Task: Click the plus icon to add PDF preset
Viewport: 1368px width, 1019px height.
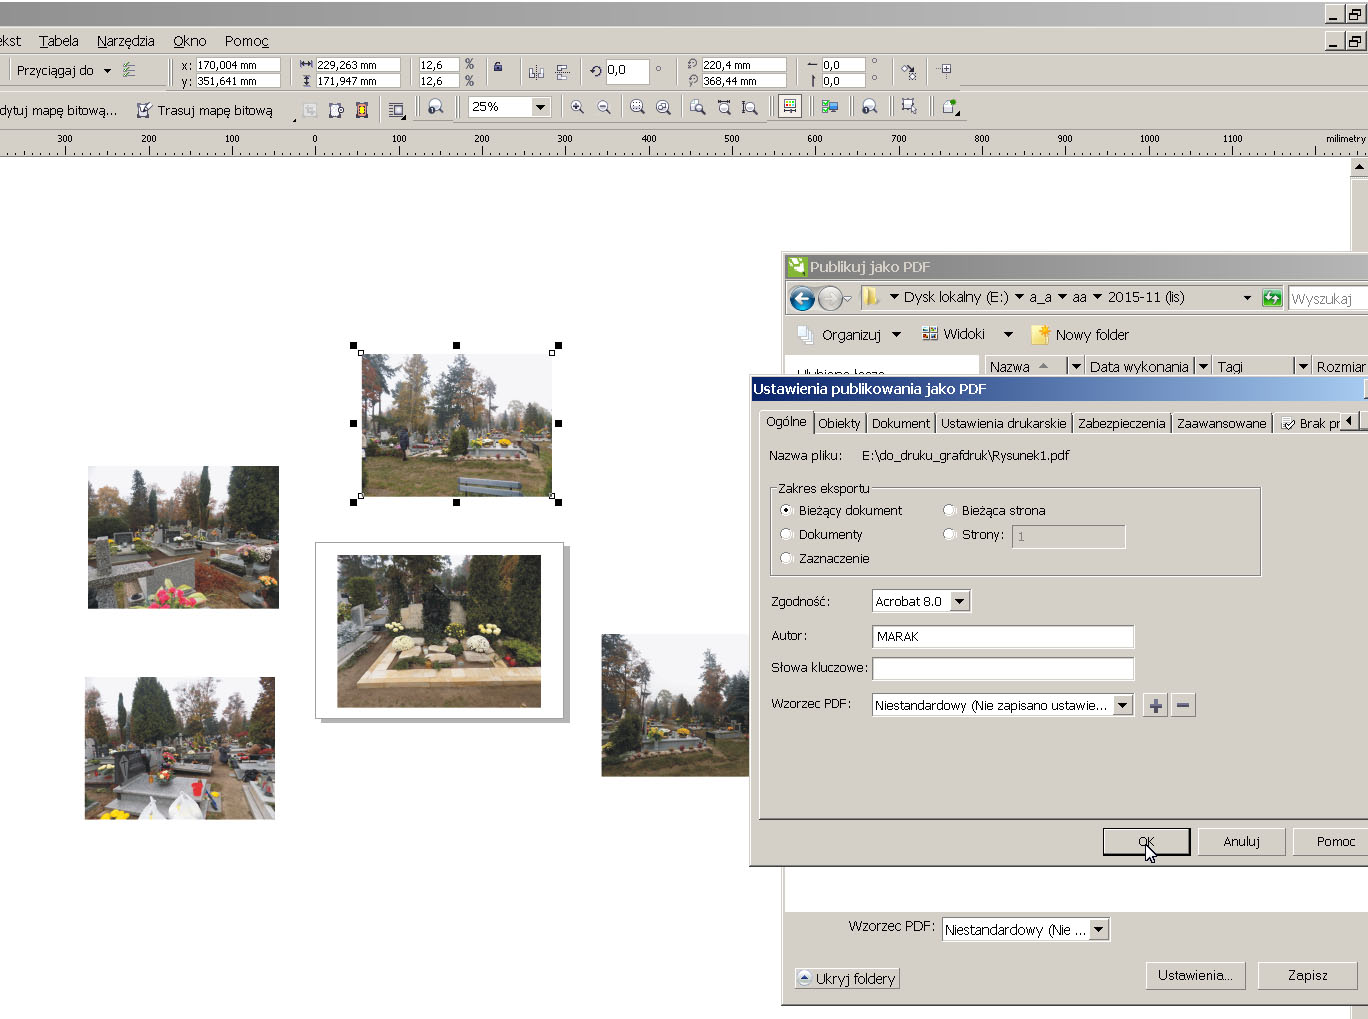Action: point(1156,705)
